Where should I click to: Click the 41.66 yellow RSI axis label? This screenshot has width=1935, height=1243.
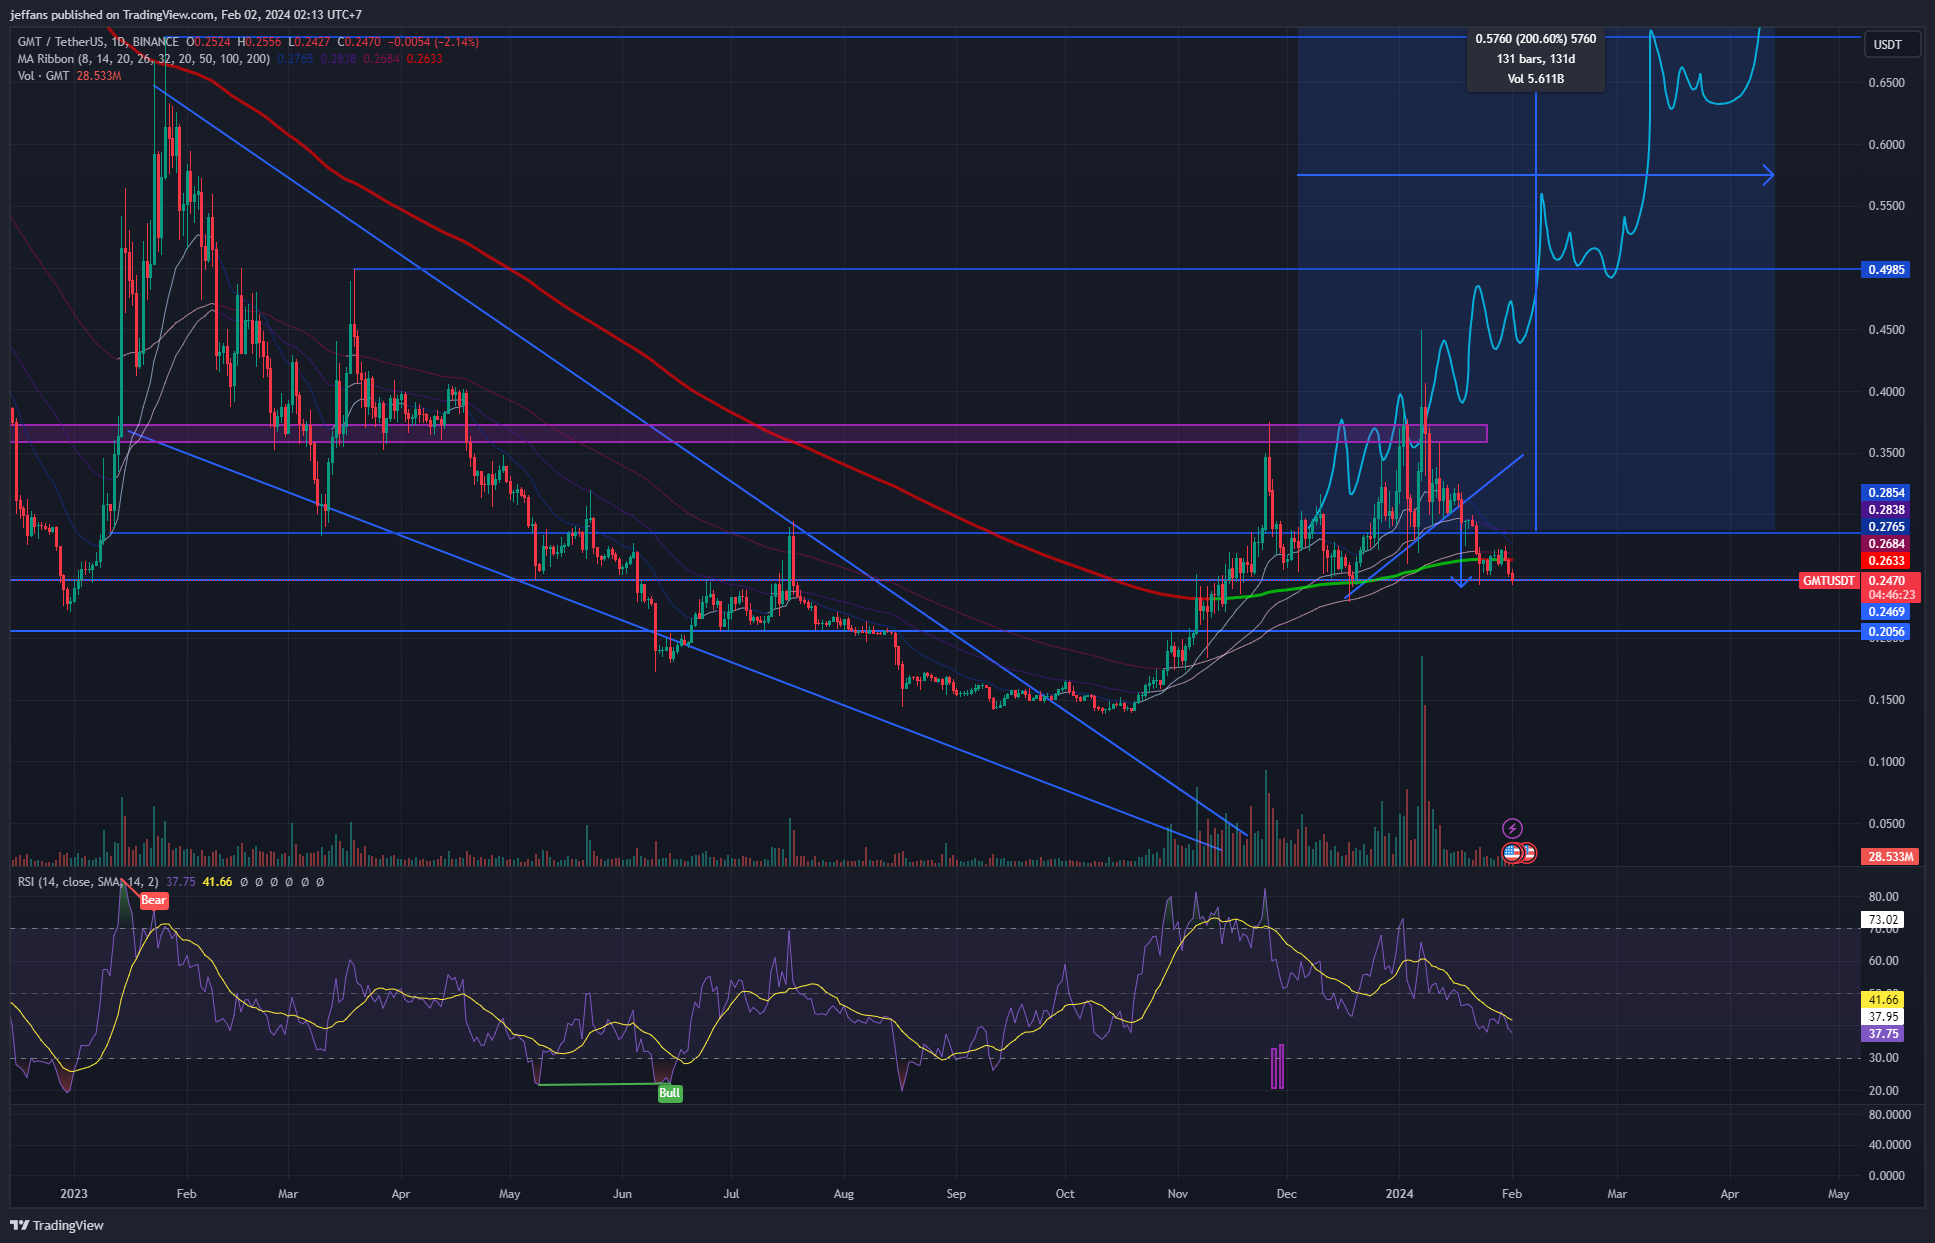click(x=1883, y=1000)
